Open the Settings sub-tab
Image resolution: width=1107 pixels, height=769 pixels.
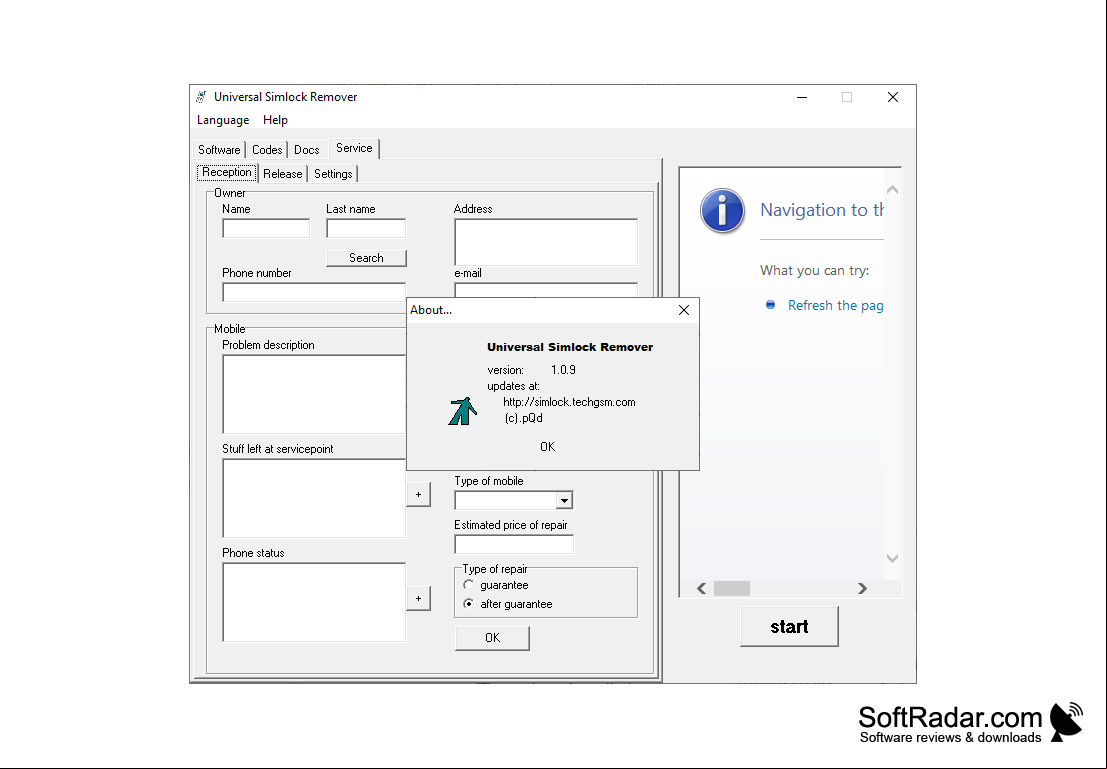(x=333, y=174)
